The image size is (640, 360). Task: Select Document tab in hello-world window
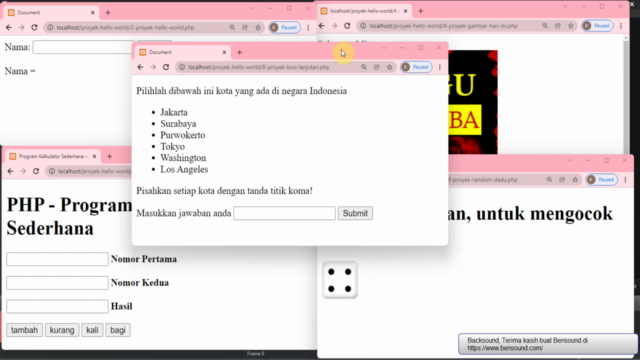coord(51,13)
